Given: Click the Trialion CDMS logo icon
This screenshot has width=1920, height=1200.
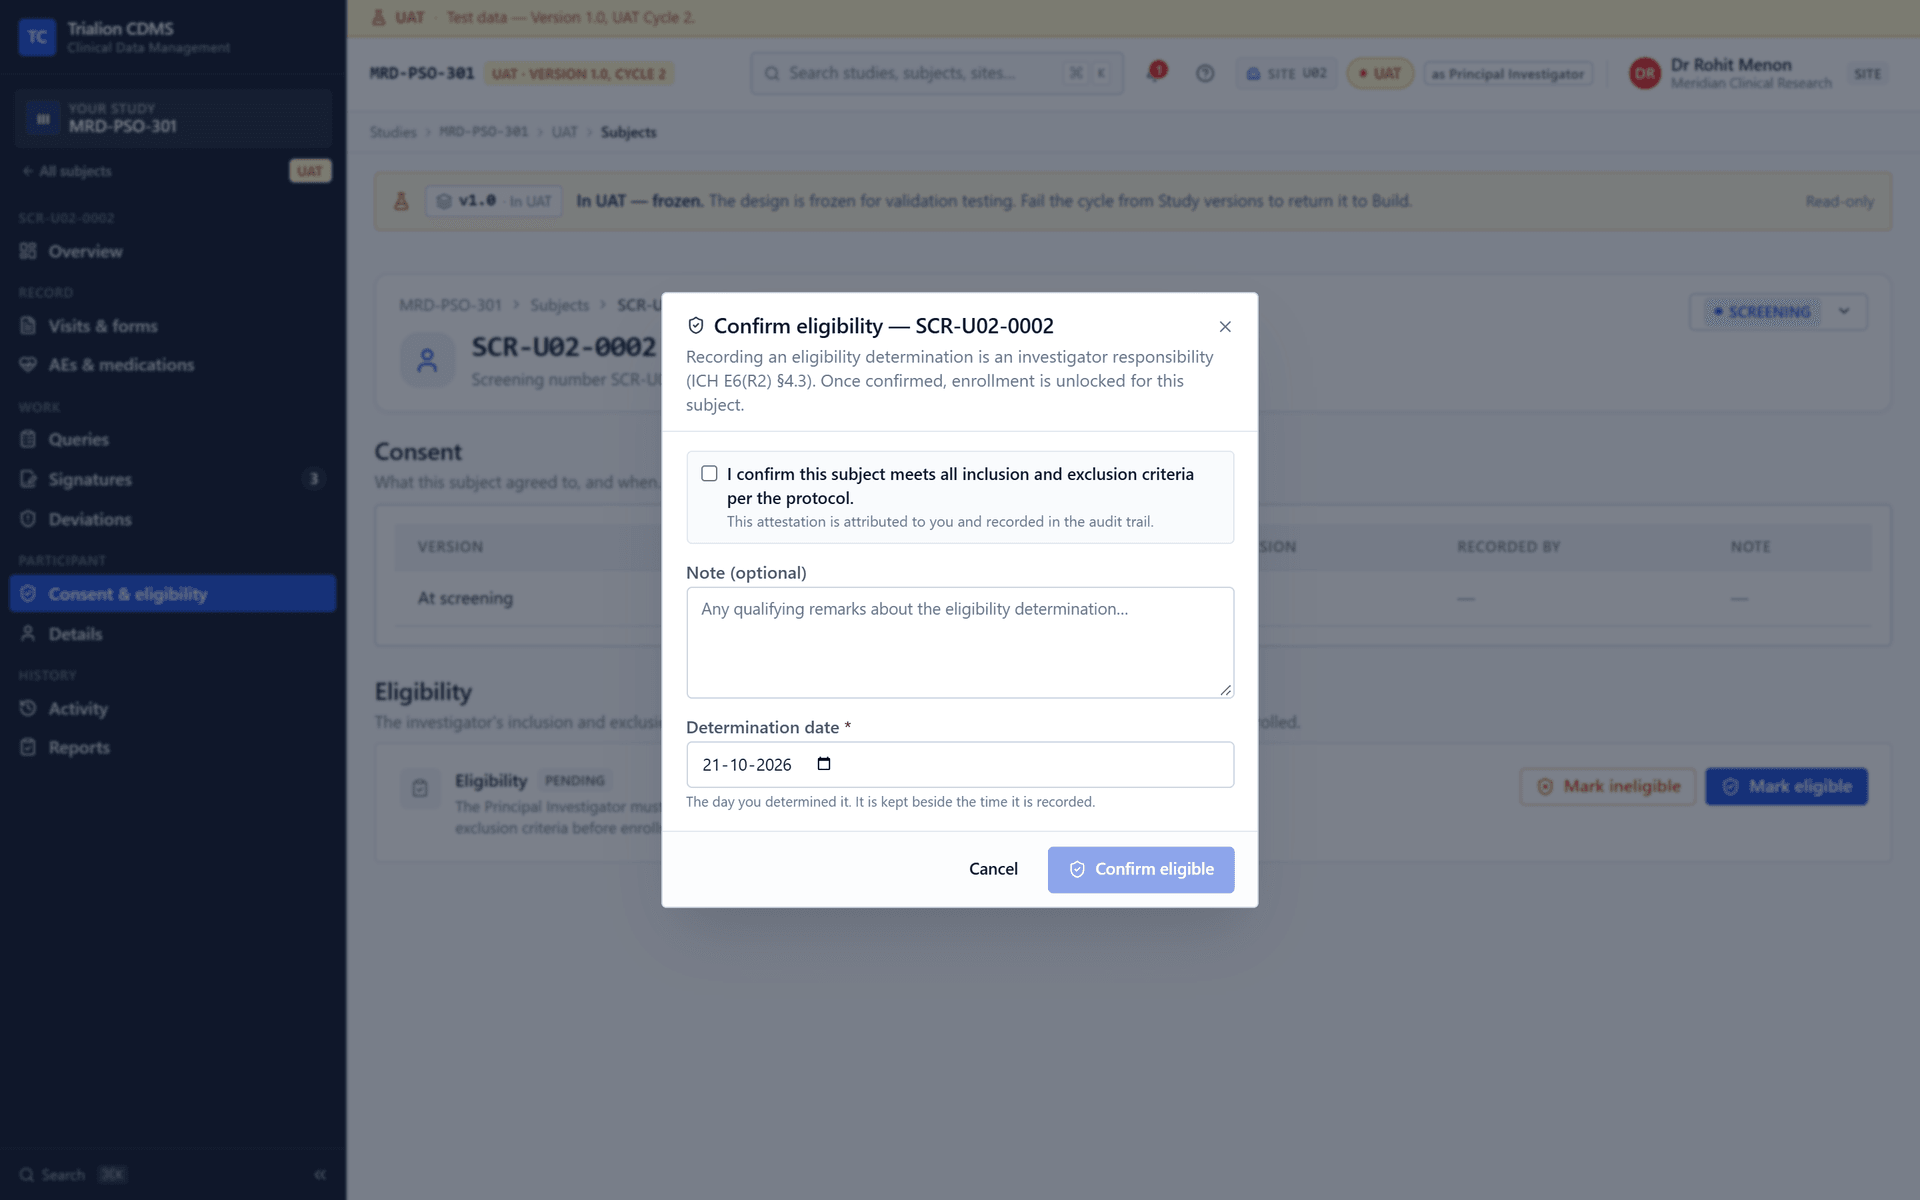Looking at the screenshot, I should [x=37, y=37].
